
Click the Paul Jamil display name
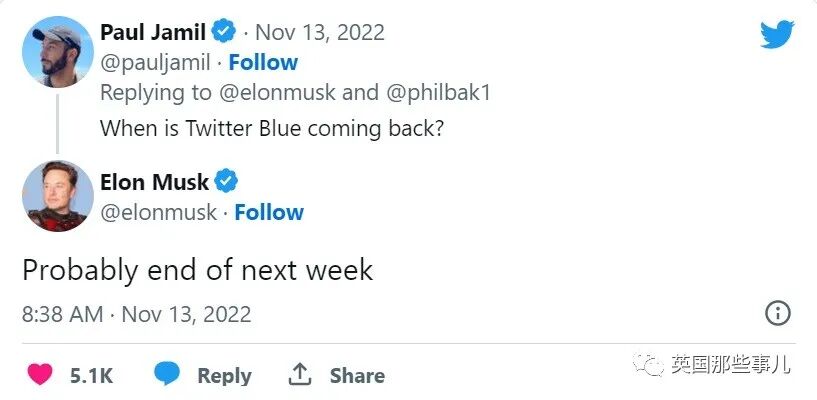click(152, 31)
